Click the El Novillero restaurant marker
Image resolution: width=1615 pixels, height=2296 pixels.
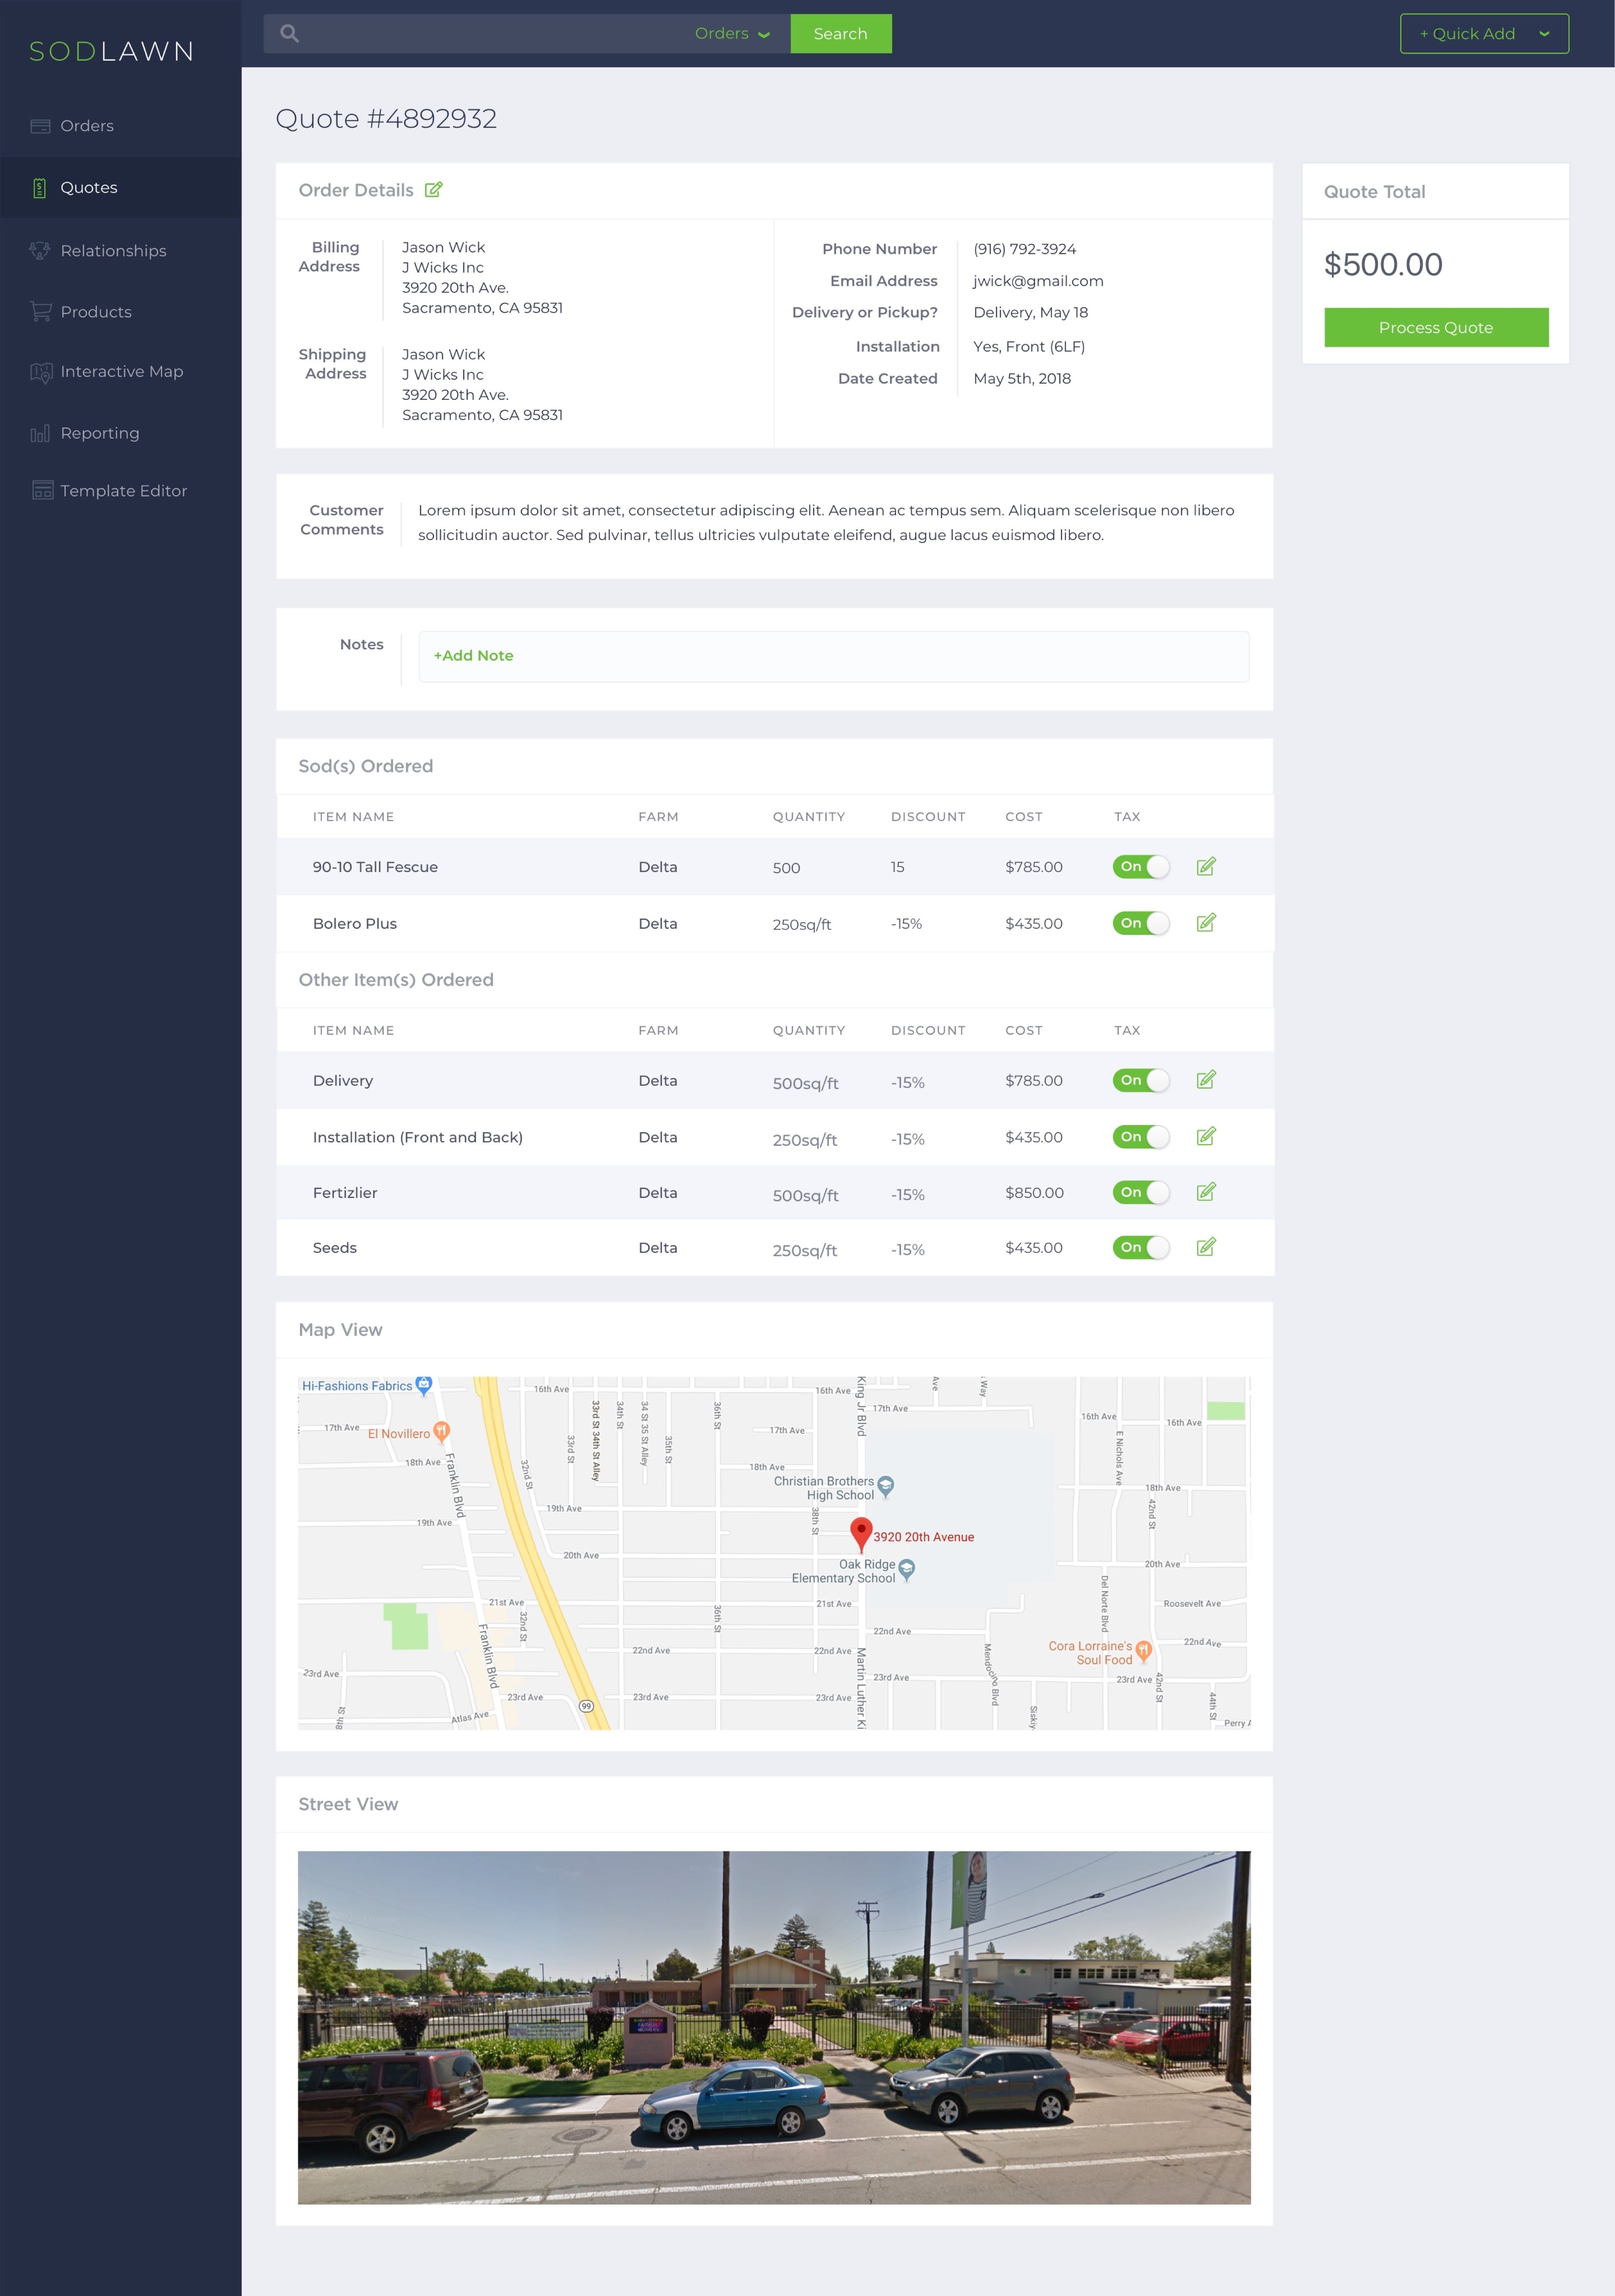pyautogui.click(x=441, y=1433)
